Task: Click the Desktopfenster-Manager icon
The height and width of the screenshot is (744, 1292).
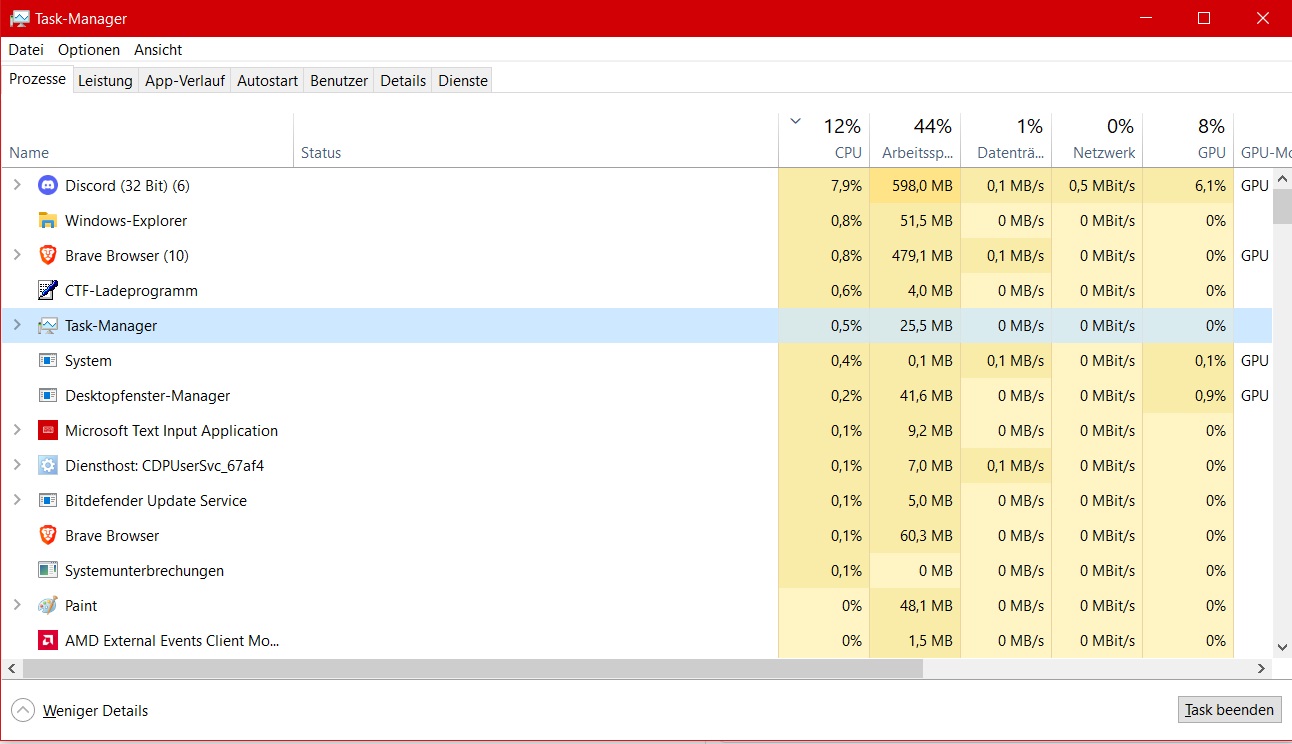Action: [47, 395]
